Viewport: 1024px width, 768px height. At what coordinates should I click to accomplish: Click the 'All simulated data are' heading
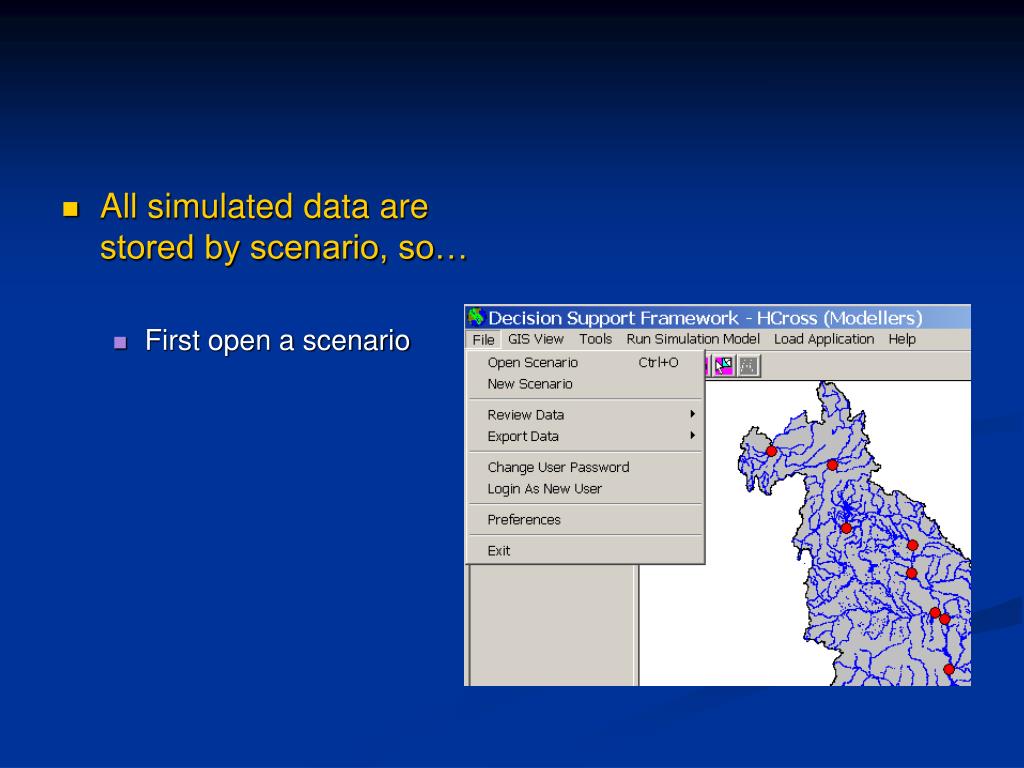pyautogui.click(x=264, y=206)
